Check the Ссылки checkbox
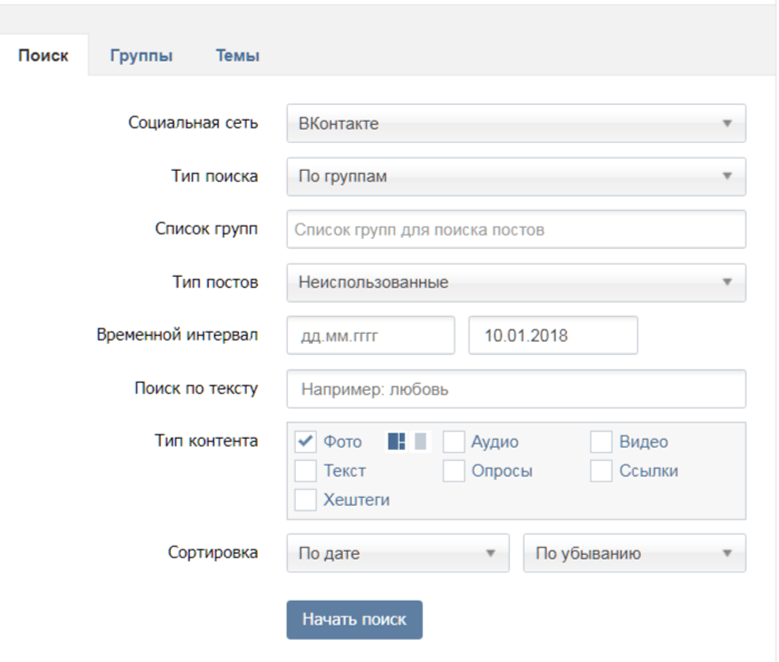Image resolution: width=779 pixels, height=662 pixels. click(x=601, y=471)
